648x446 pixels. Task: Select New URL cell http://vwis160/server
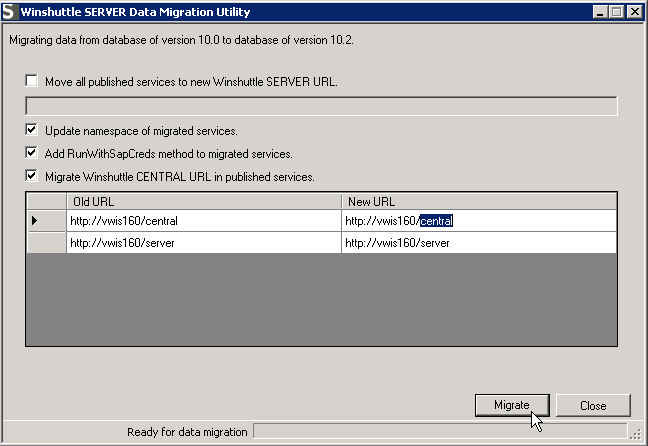click(479, 243)
